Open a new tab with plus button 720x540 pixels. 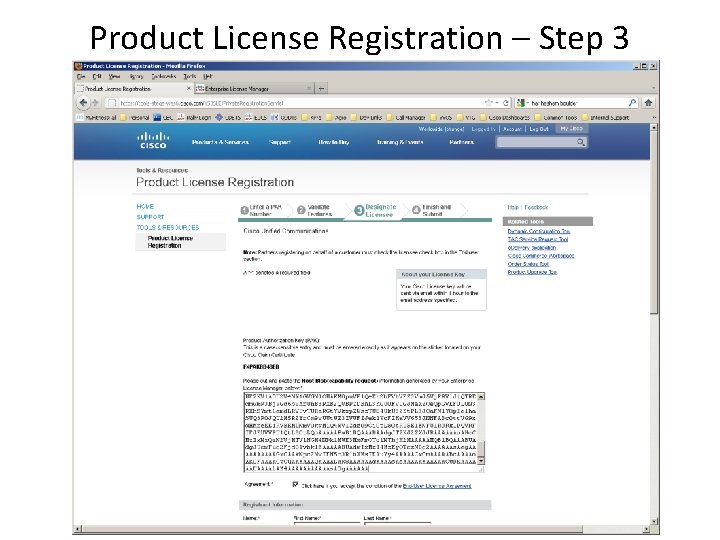coord(321,88)
